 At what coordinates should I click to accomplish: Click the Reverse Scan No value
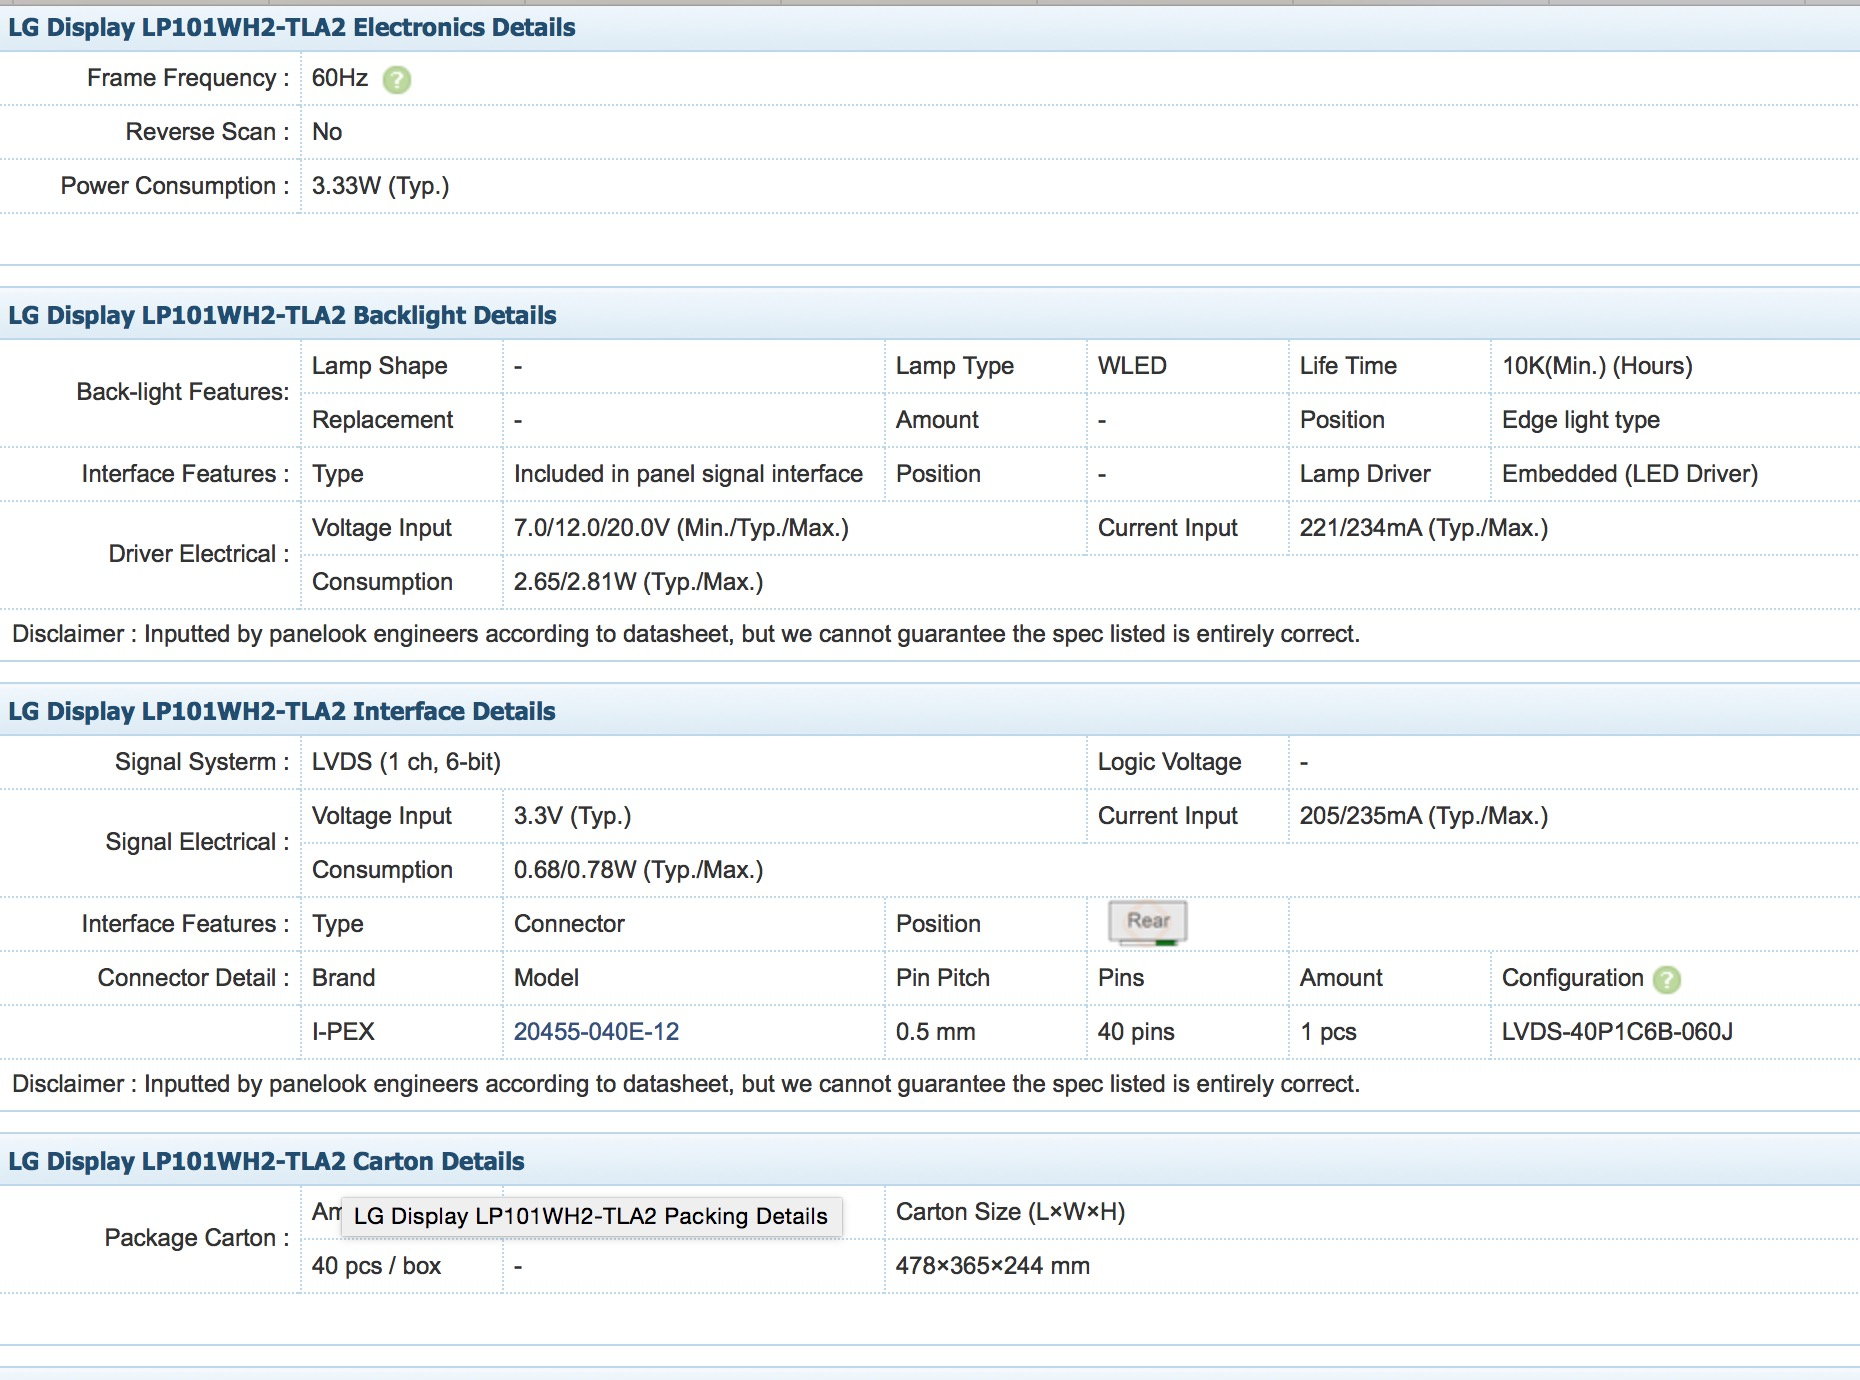click(327, 132)
